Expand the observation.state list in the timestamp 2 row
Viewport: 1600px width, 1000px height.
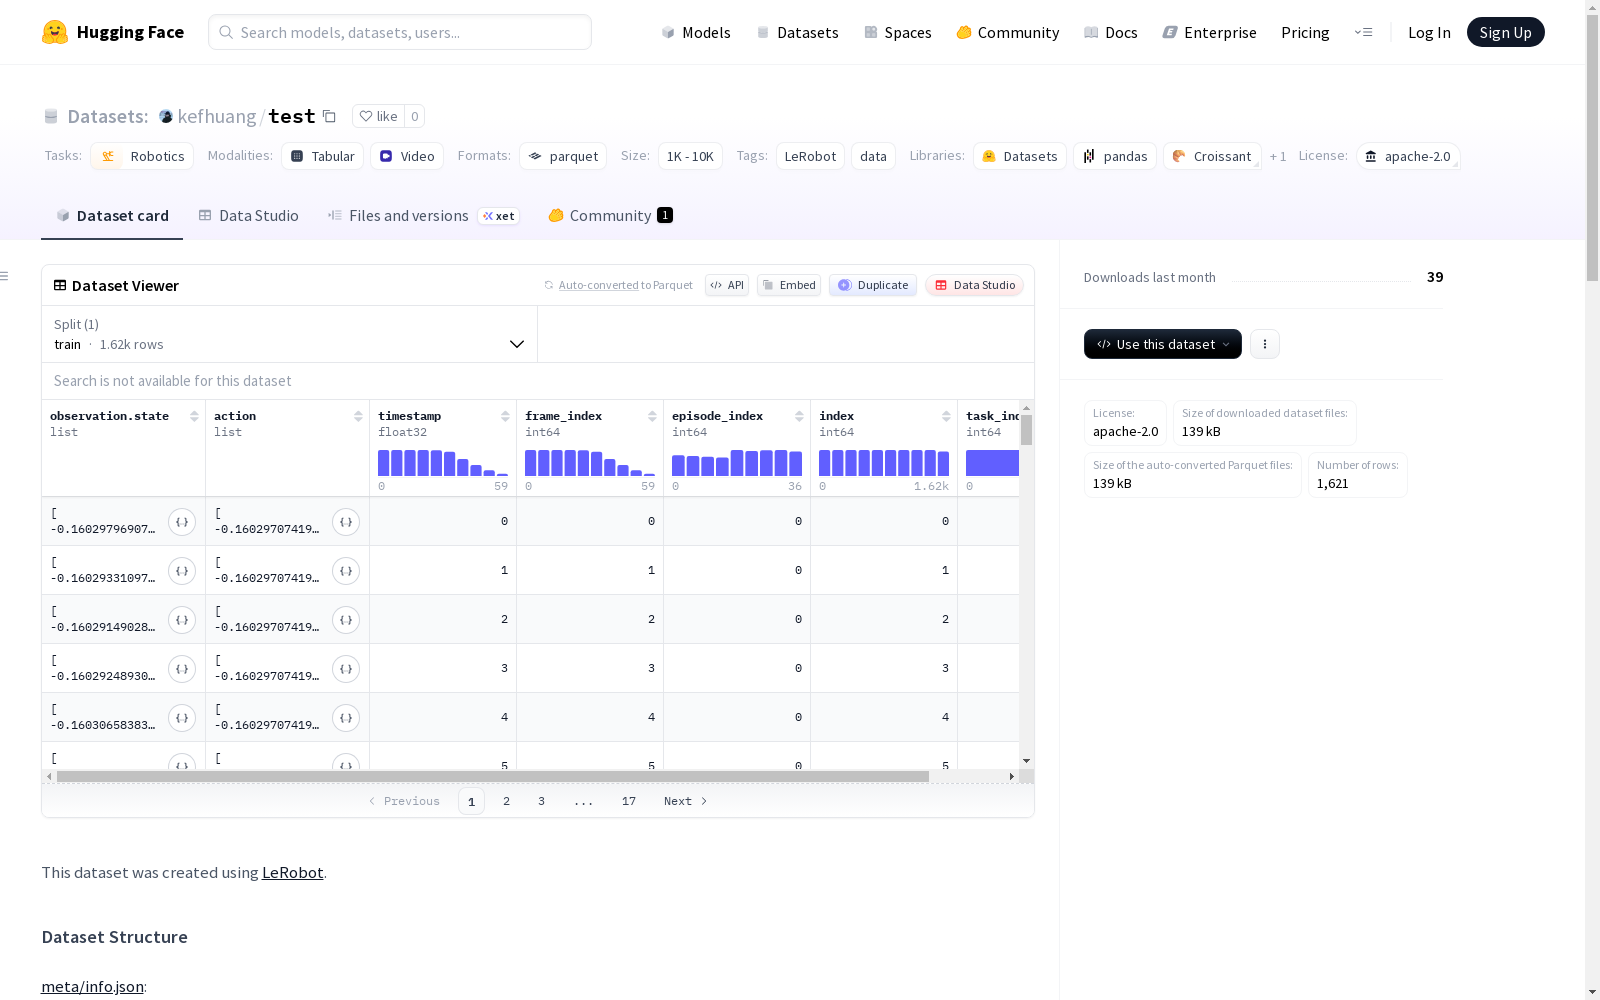tap(182, 620)
